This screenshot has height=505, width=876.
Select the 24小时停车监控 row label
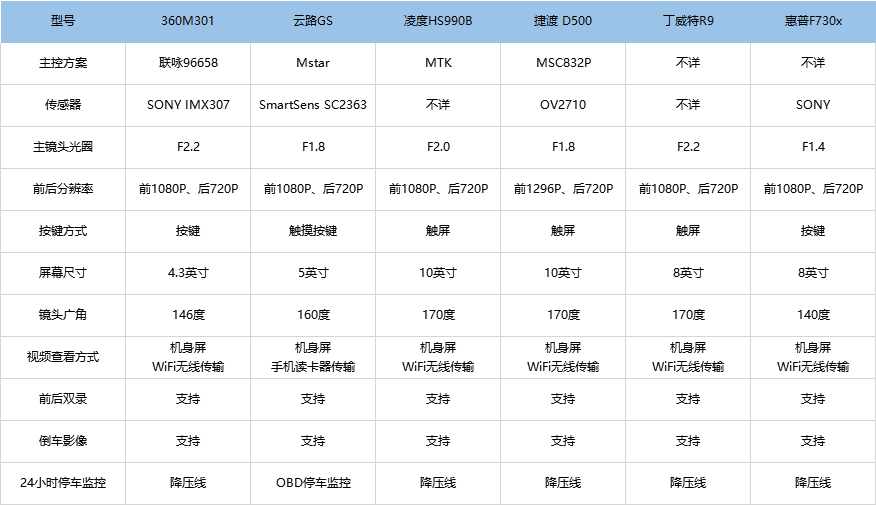tap(63, 483)
